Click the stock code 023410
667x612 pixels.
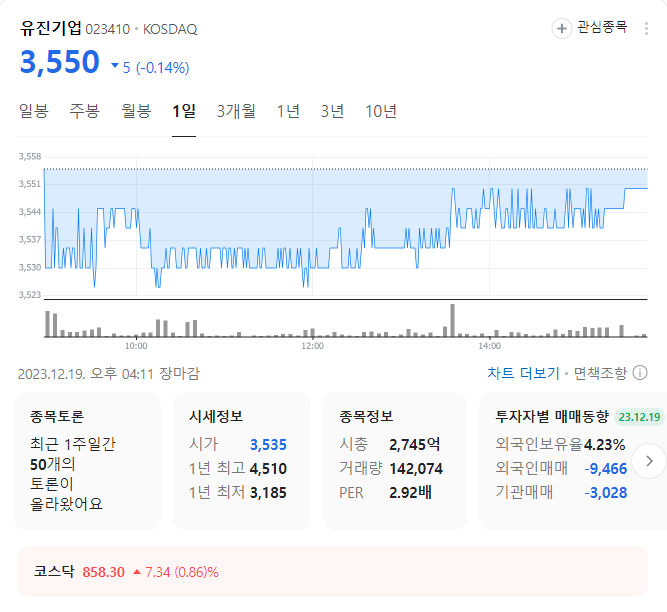coord(108,29)
